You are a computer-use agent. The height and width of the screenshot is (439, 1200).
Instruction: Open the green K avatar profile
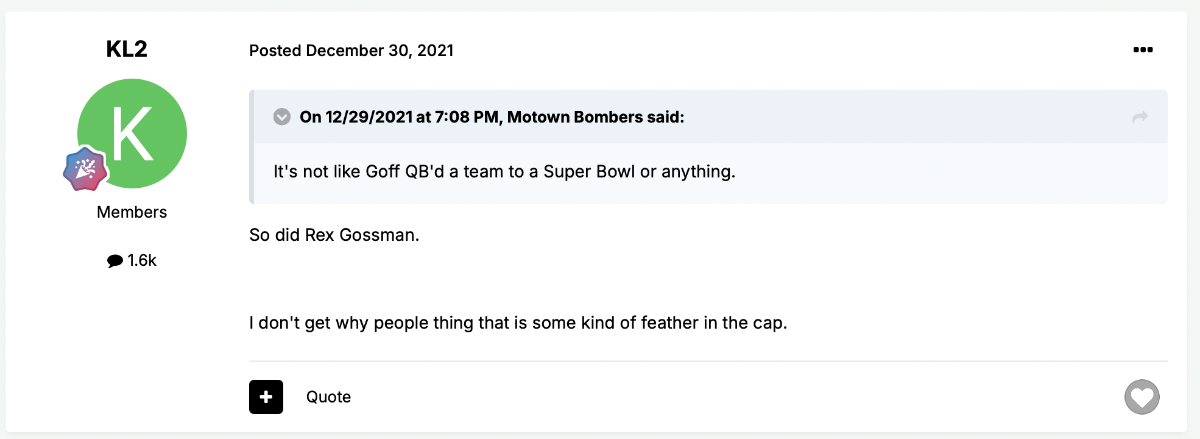point(132,135)
